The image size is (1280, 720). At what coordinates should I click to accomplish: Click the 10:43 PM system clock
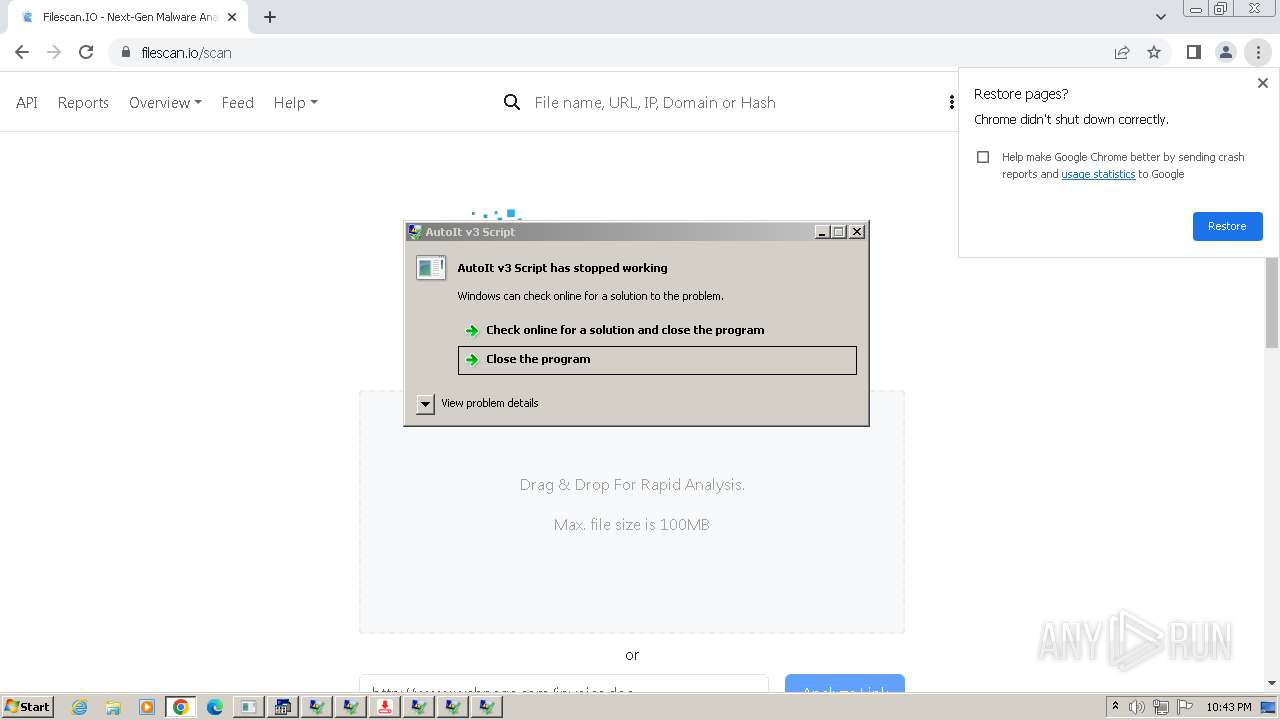1229,707
